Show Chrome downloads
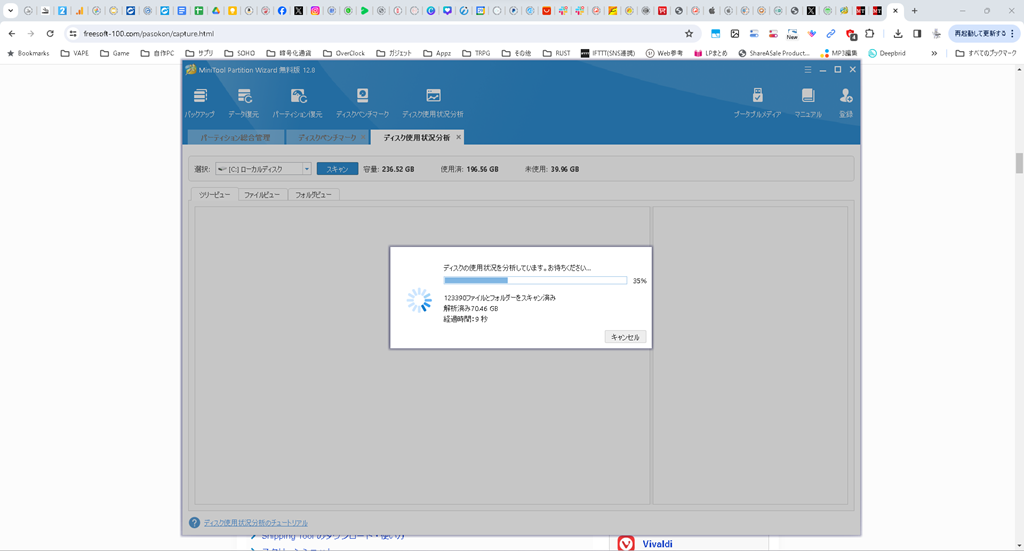This screenshot has height=551, width=1024. (898, 33)
